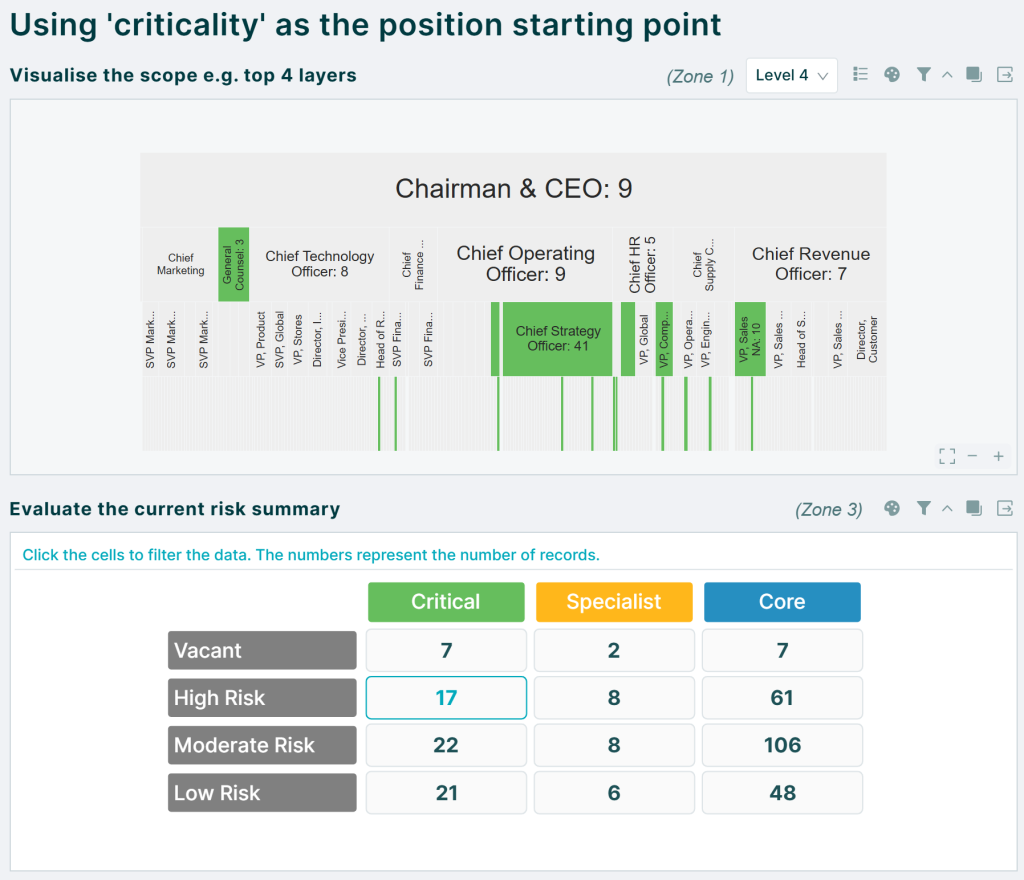
Task: Open color palette settings for Zone 3
Action: click(891, 508)
